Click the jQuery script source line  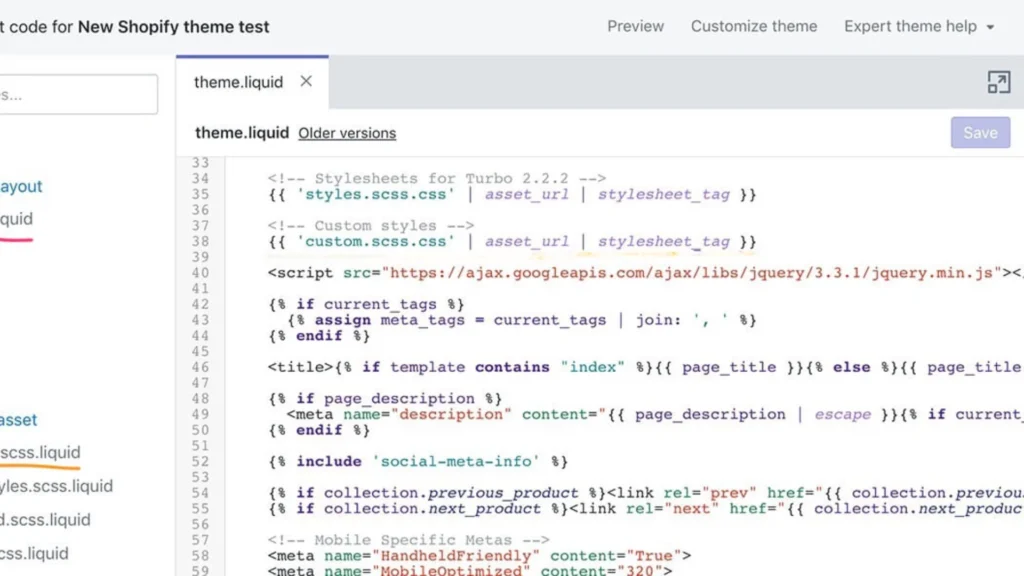[600, 272]
